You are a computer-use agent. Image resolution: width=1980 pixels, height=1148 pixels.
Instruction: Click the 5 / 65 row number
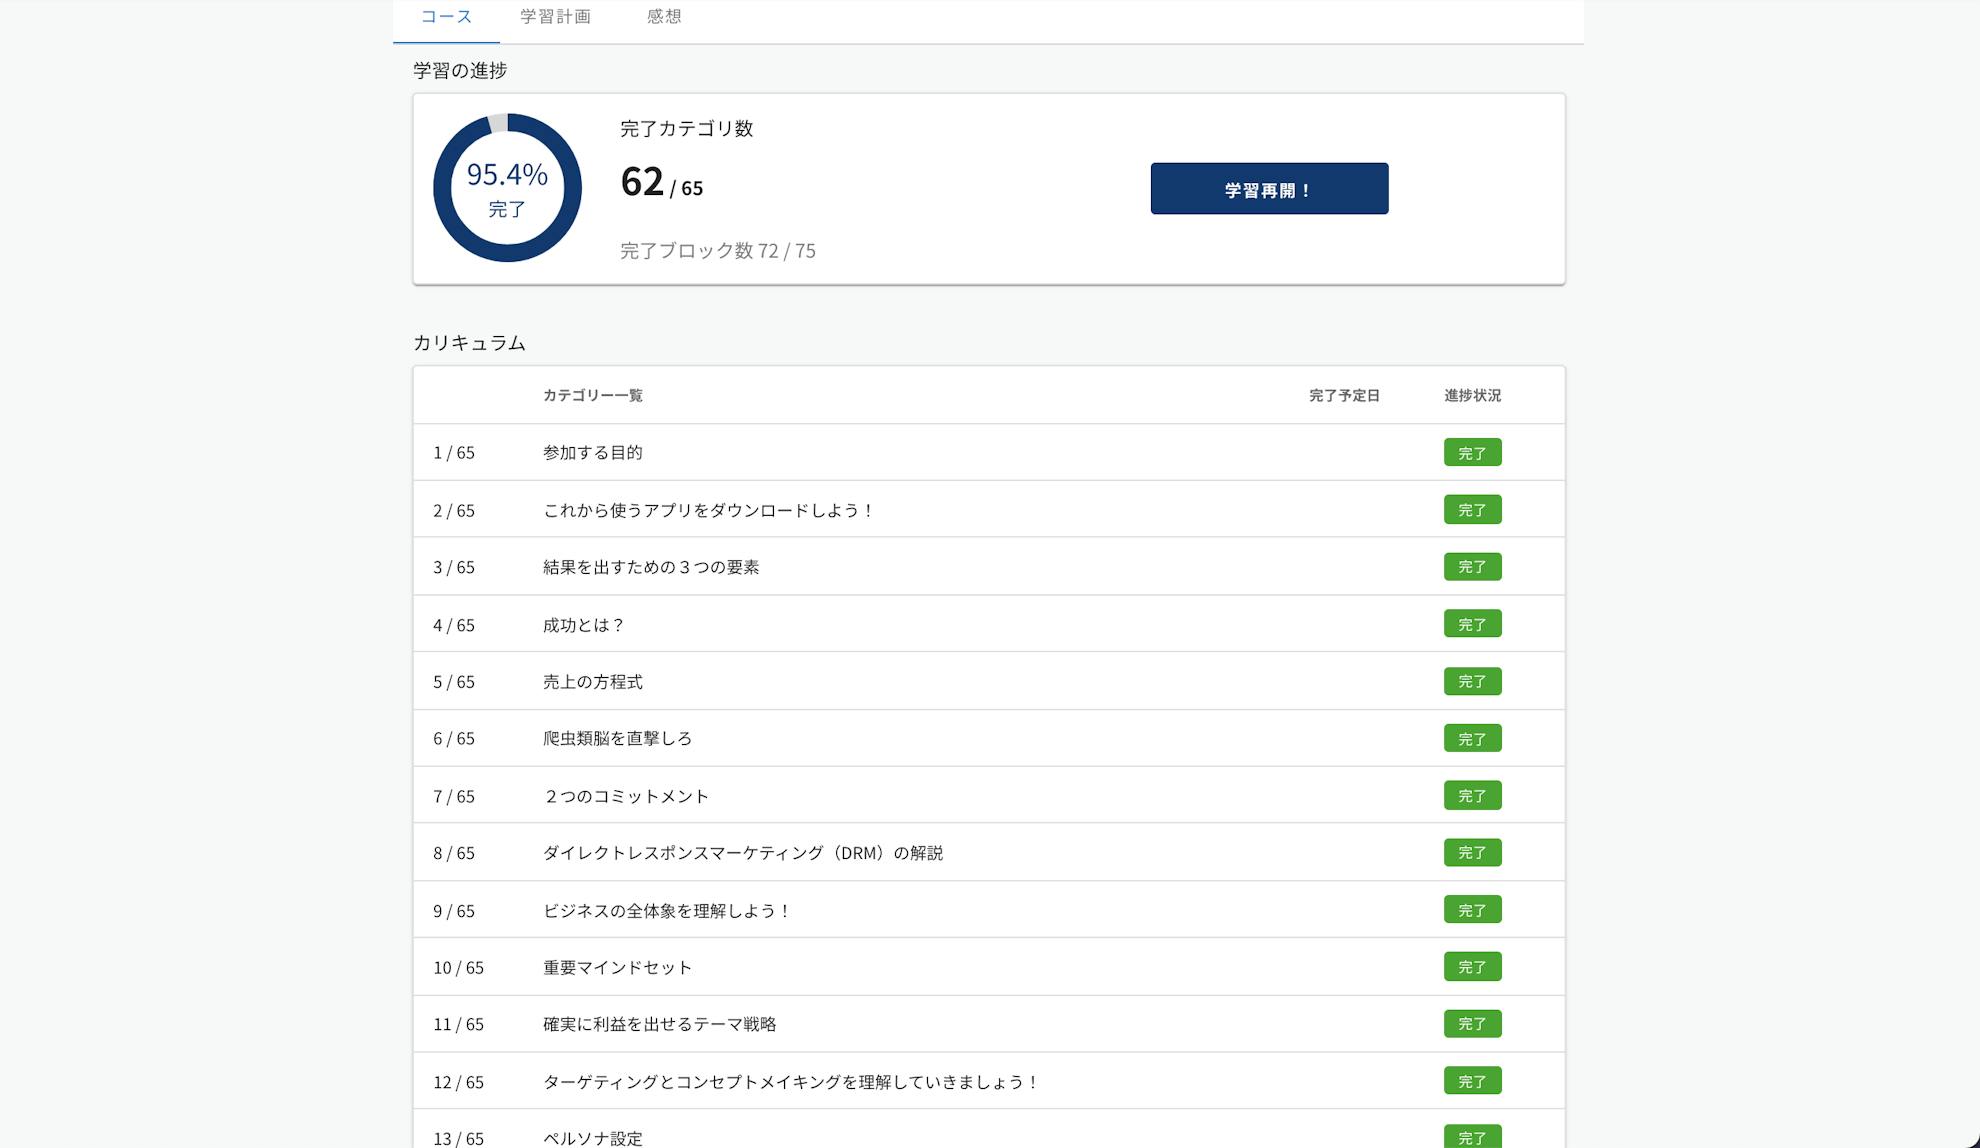coord(454,682)
